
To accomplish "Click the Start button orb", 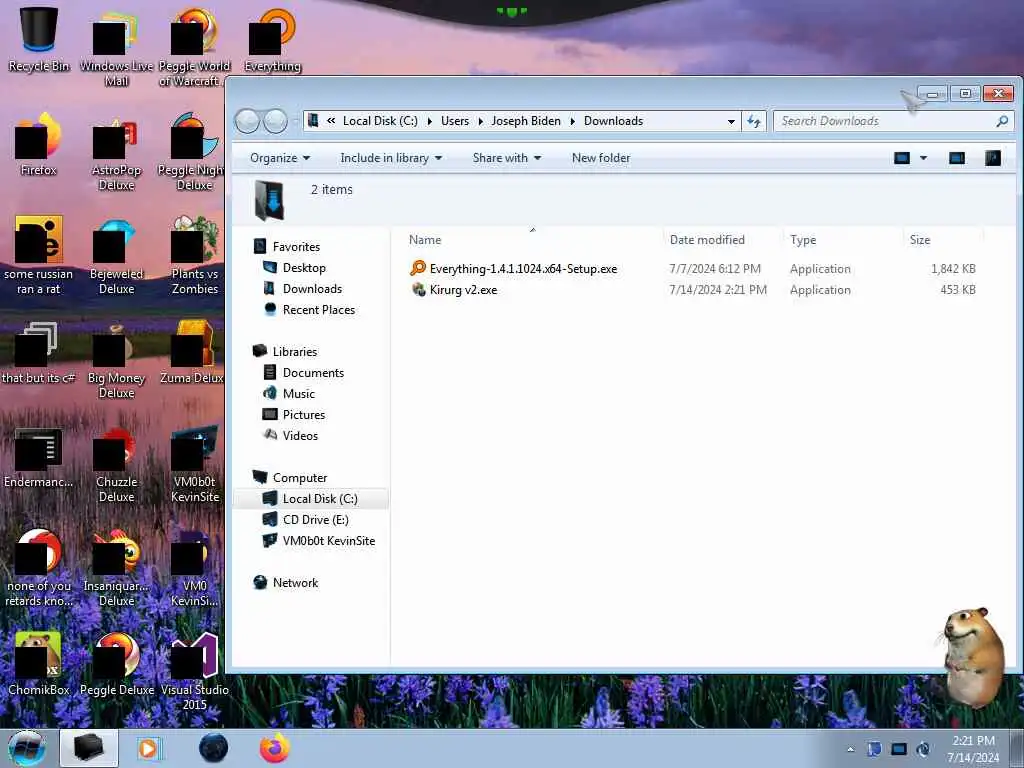I will 27,748.
